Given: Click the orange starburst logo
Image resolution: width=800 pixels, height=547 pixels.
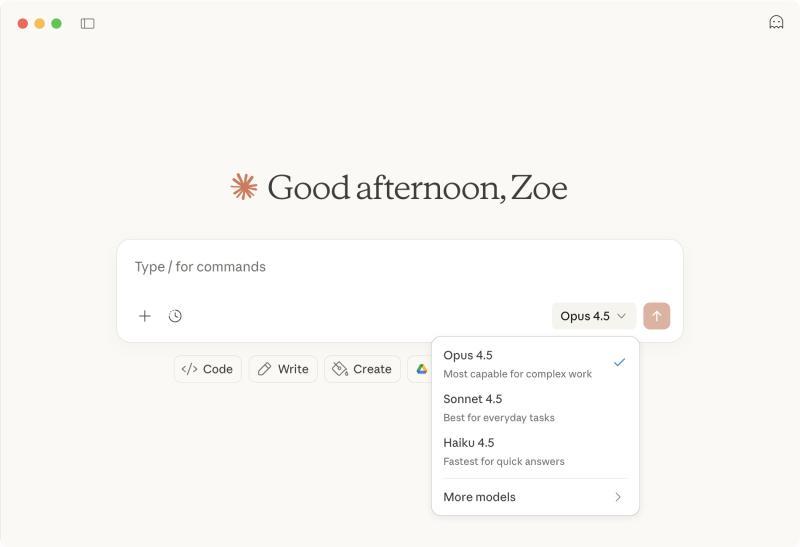Looking at the screenshot, I should [x=243, y=187].
